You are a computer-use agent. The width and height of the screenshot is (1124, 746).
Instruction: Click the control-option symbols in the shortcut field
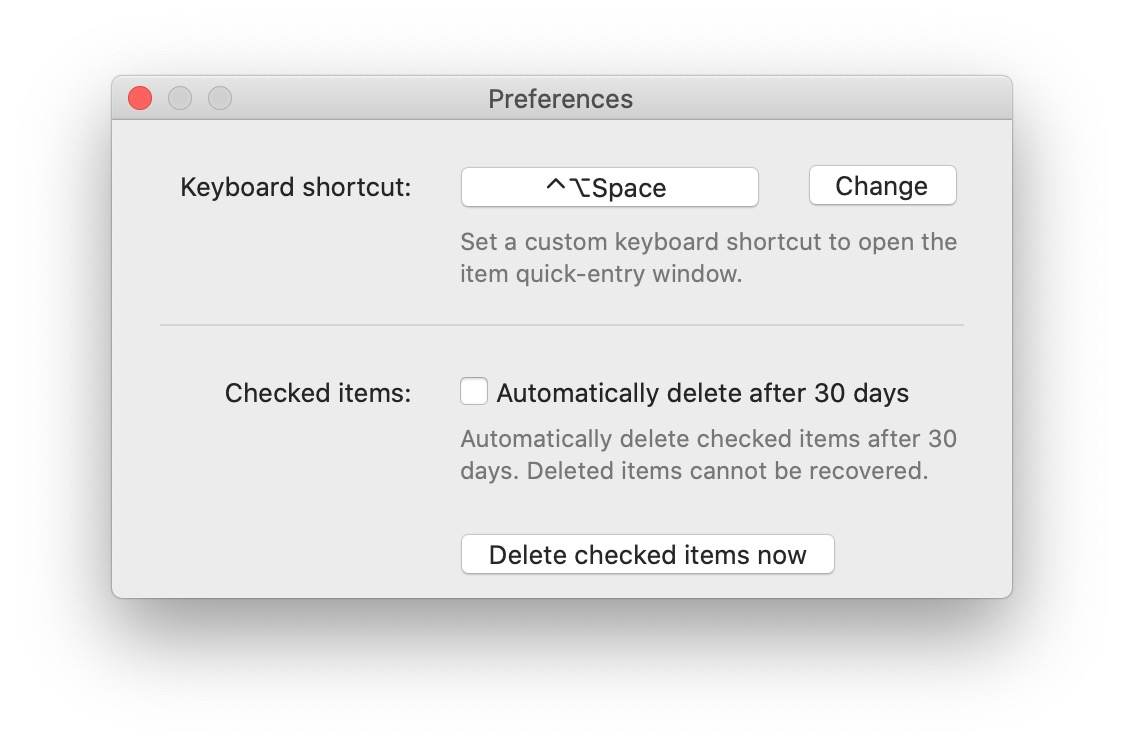pyautogui.click(x=569, y=188)
